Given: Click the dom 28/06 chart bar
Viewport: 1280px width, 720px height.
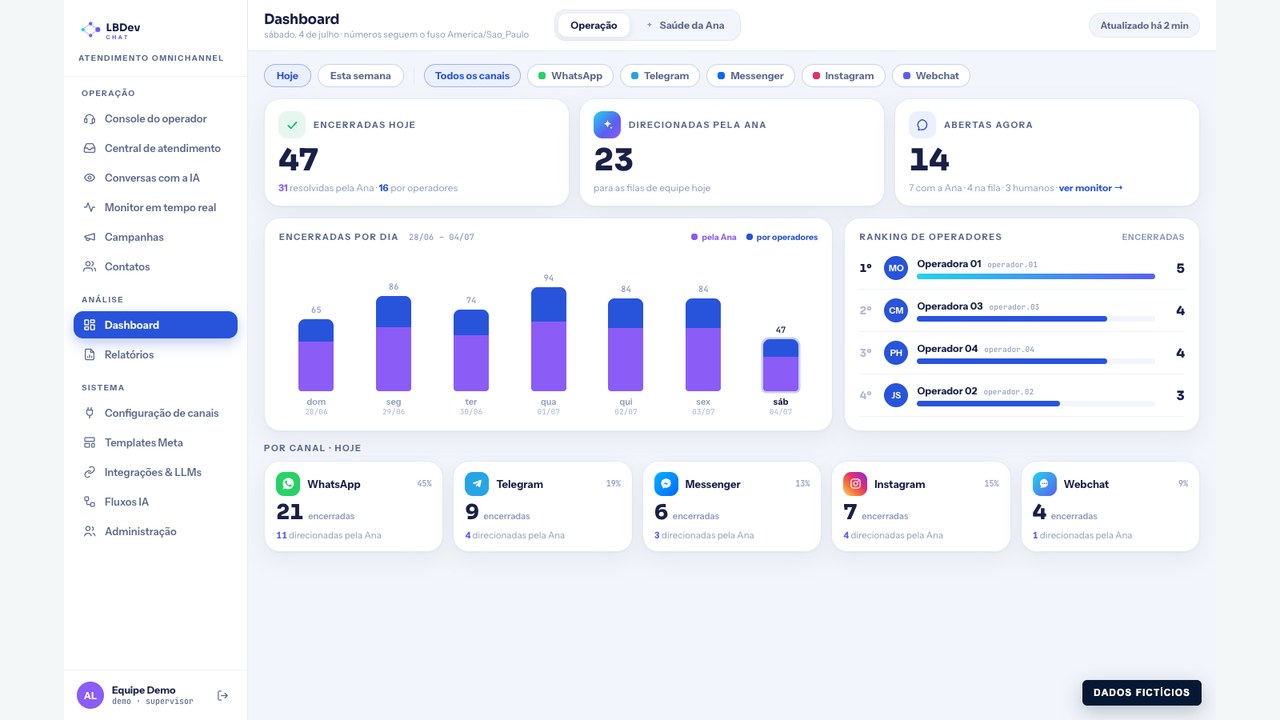Looking at the screenshot, I should coord(316,355).
